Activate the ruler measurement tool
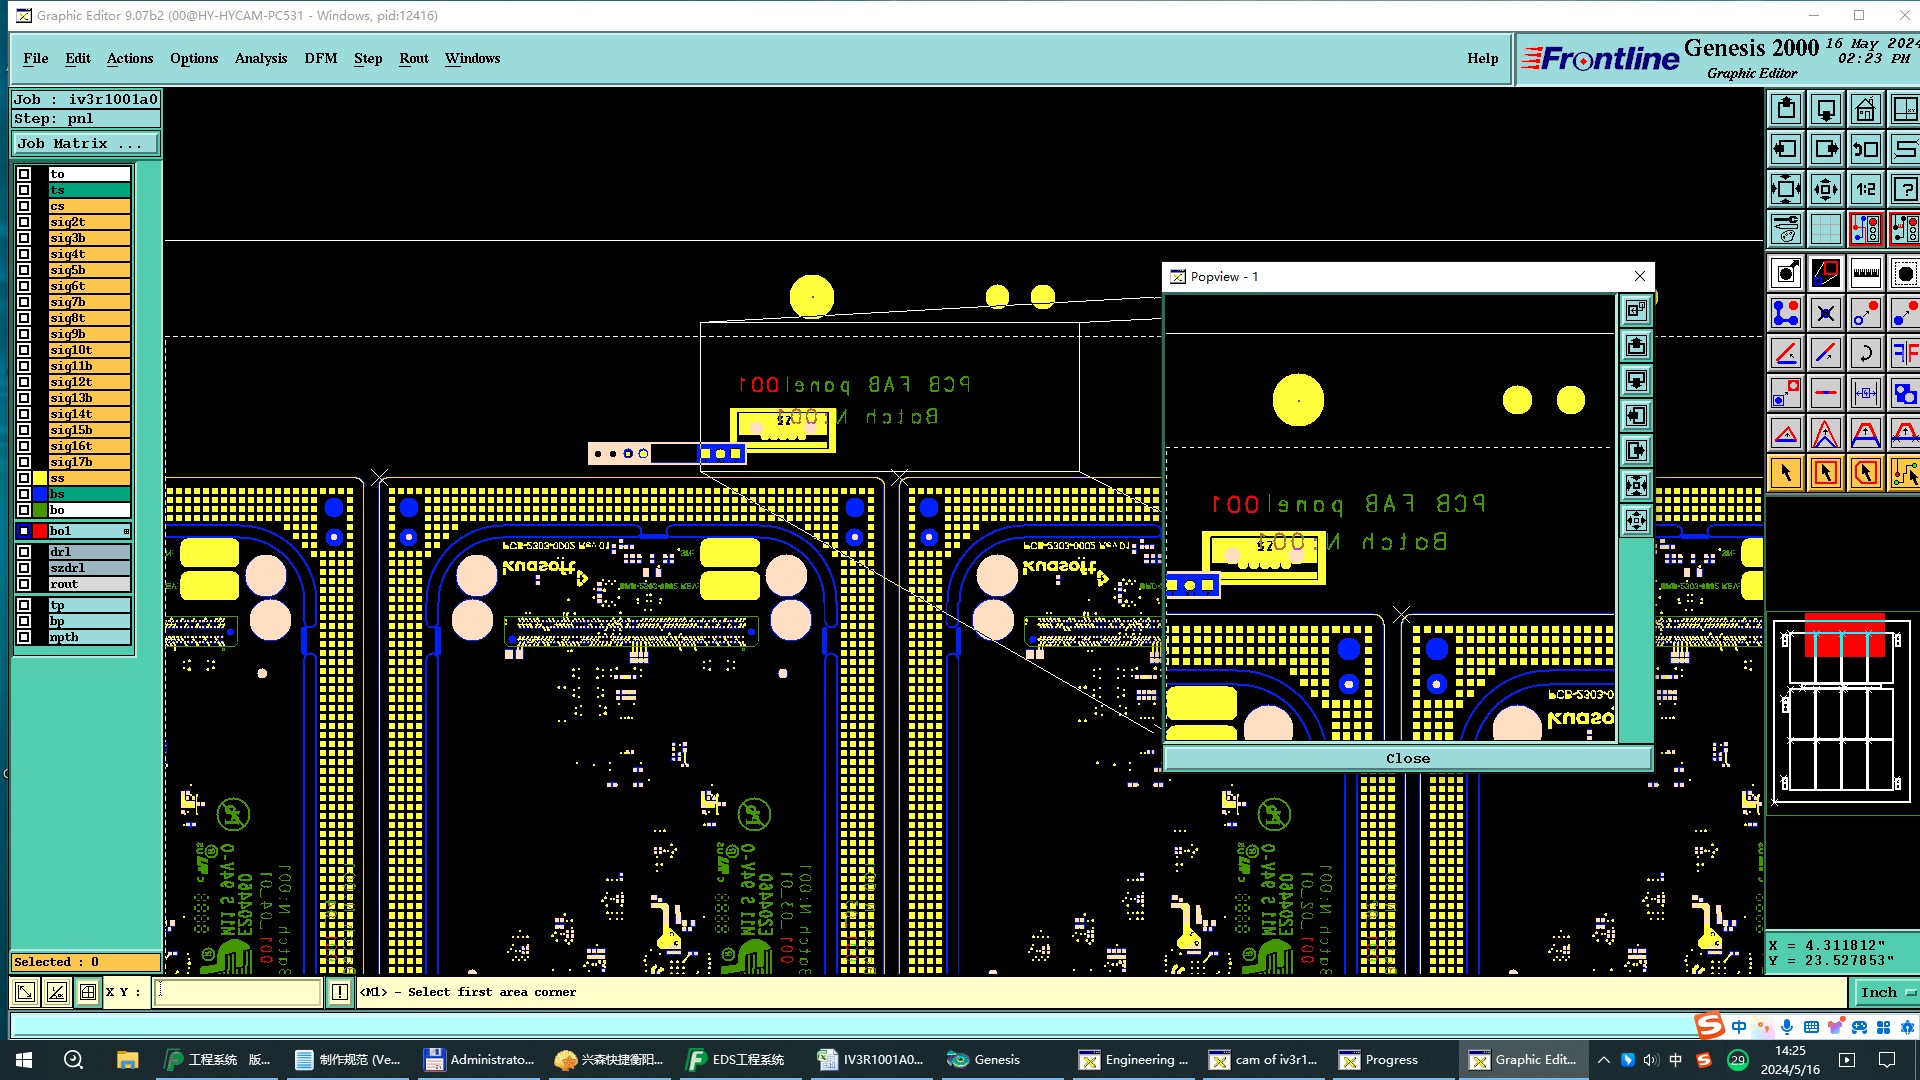Screen dimensions: 1920x1080 1865,273
